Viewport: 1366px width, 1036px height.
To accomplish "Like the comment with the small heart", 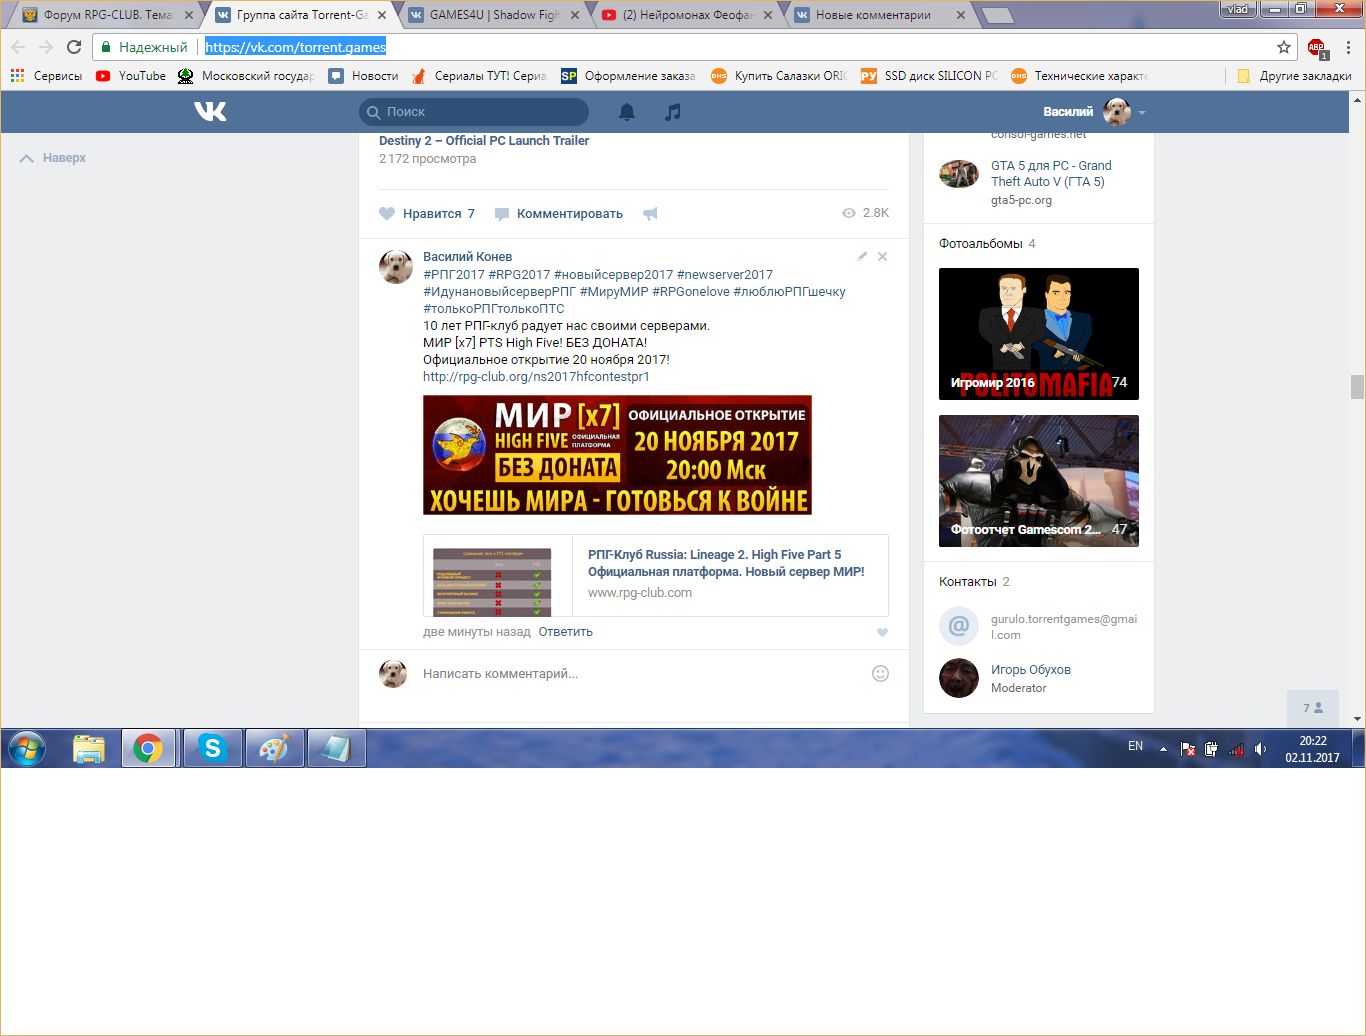I will click(882, 632).
